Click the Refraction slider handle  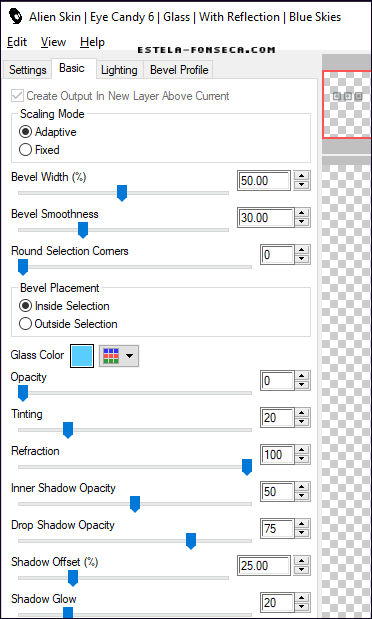(x=247, y=467)
